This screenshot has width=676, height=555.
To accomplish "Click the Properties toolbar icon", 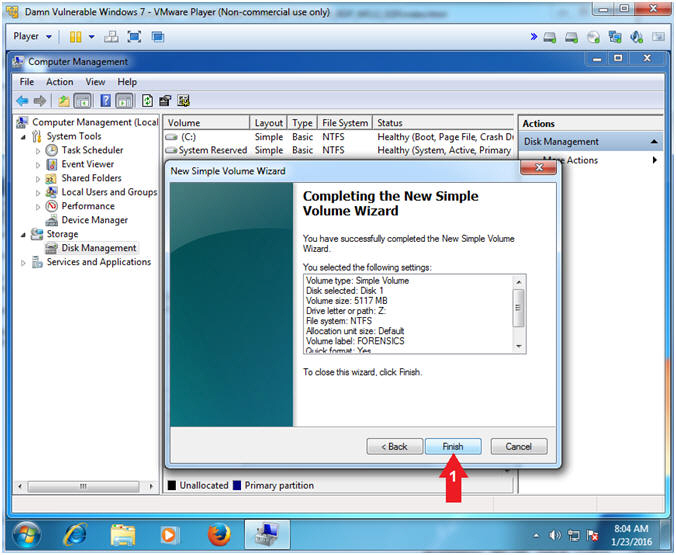I will tap(165, 101).
